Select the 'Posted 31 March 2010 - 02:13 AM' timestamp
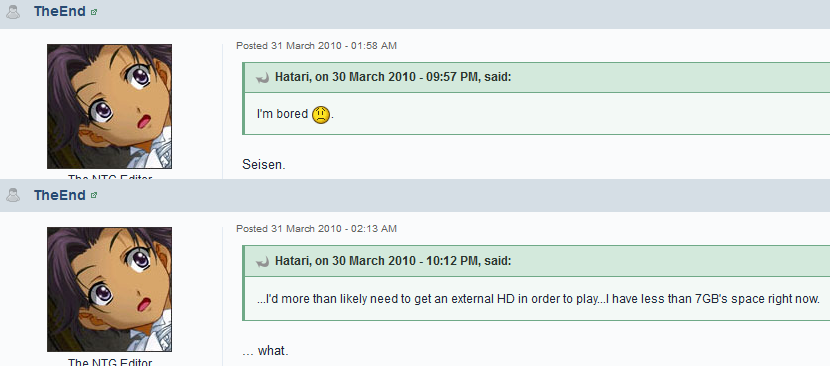Image resolution: width=830 pixels, height=366 pixels. (317, 229)
